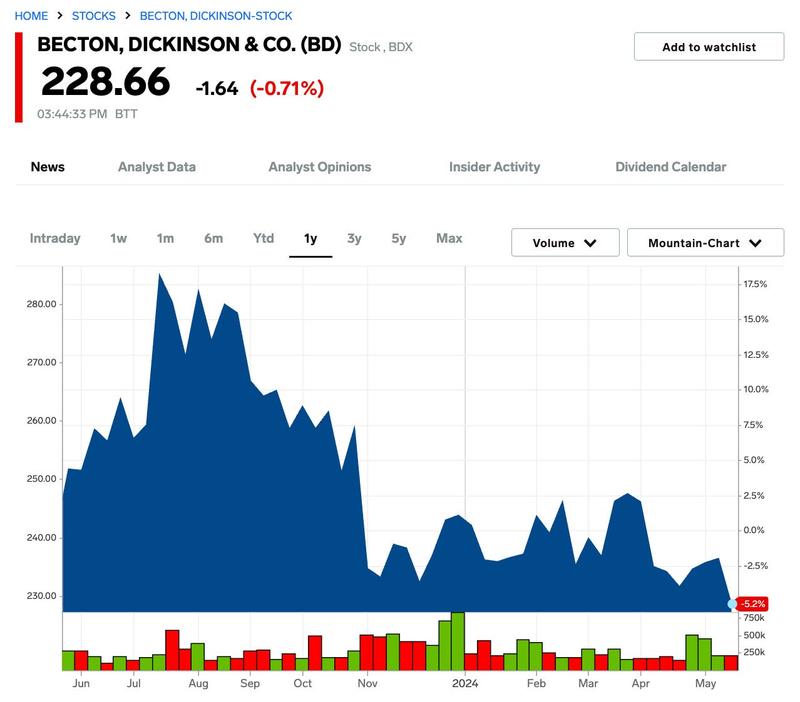800x702 pixels.
Task: Open the Volume dropdown
Action: pos(565,243)
